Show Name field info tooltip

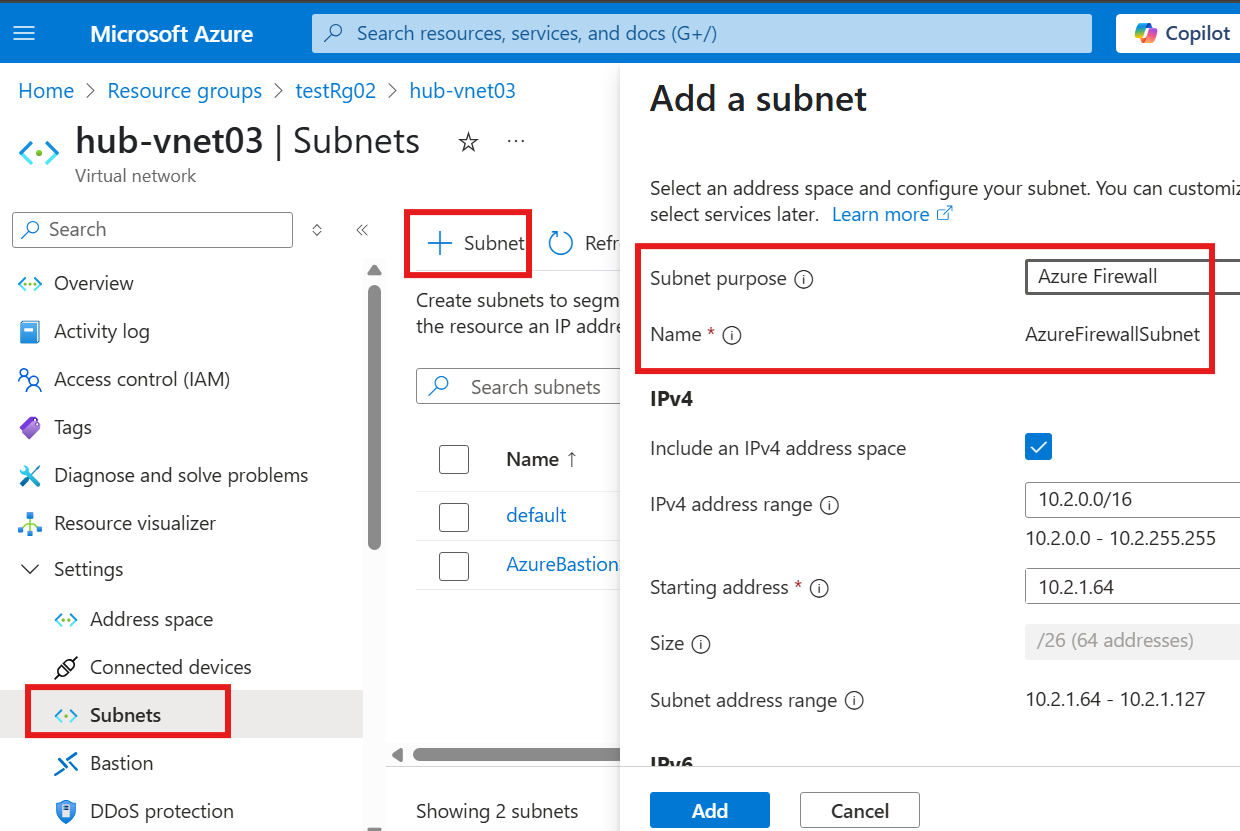coord(731,336)
